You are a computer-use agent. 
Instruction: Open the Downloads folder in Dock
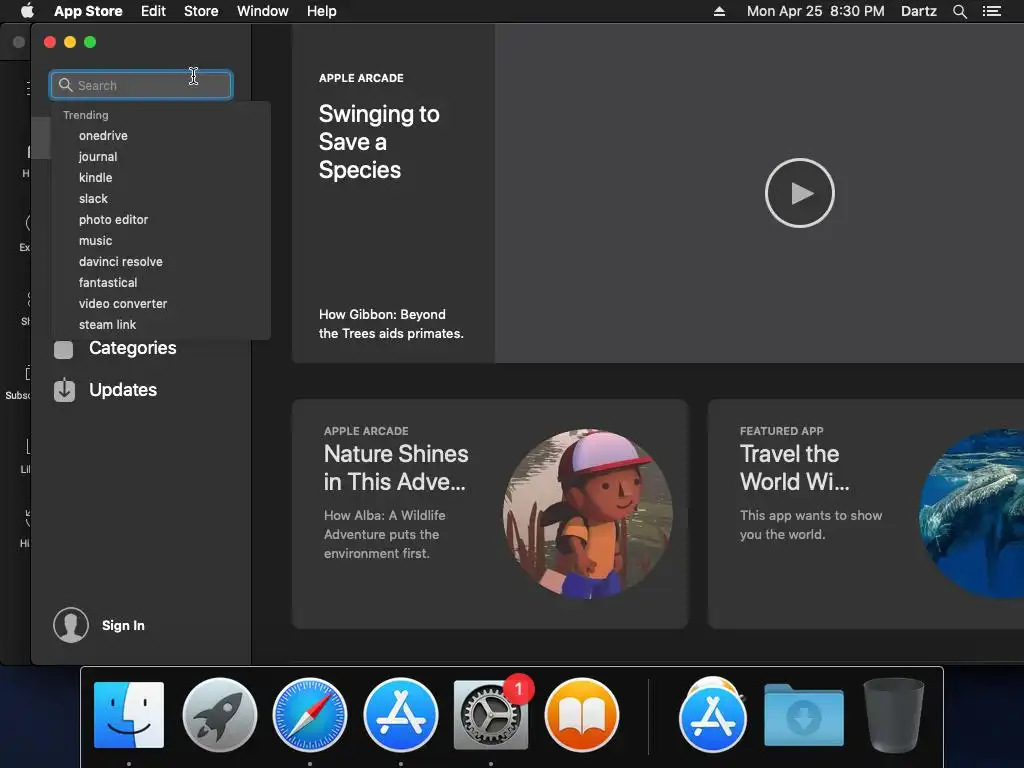tap(803, 715)
